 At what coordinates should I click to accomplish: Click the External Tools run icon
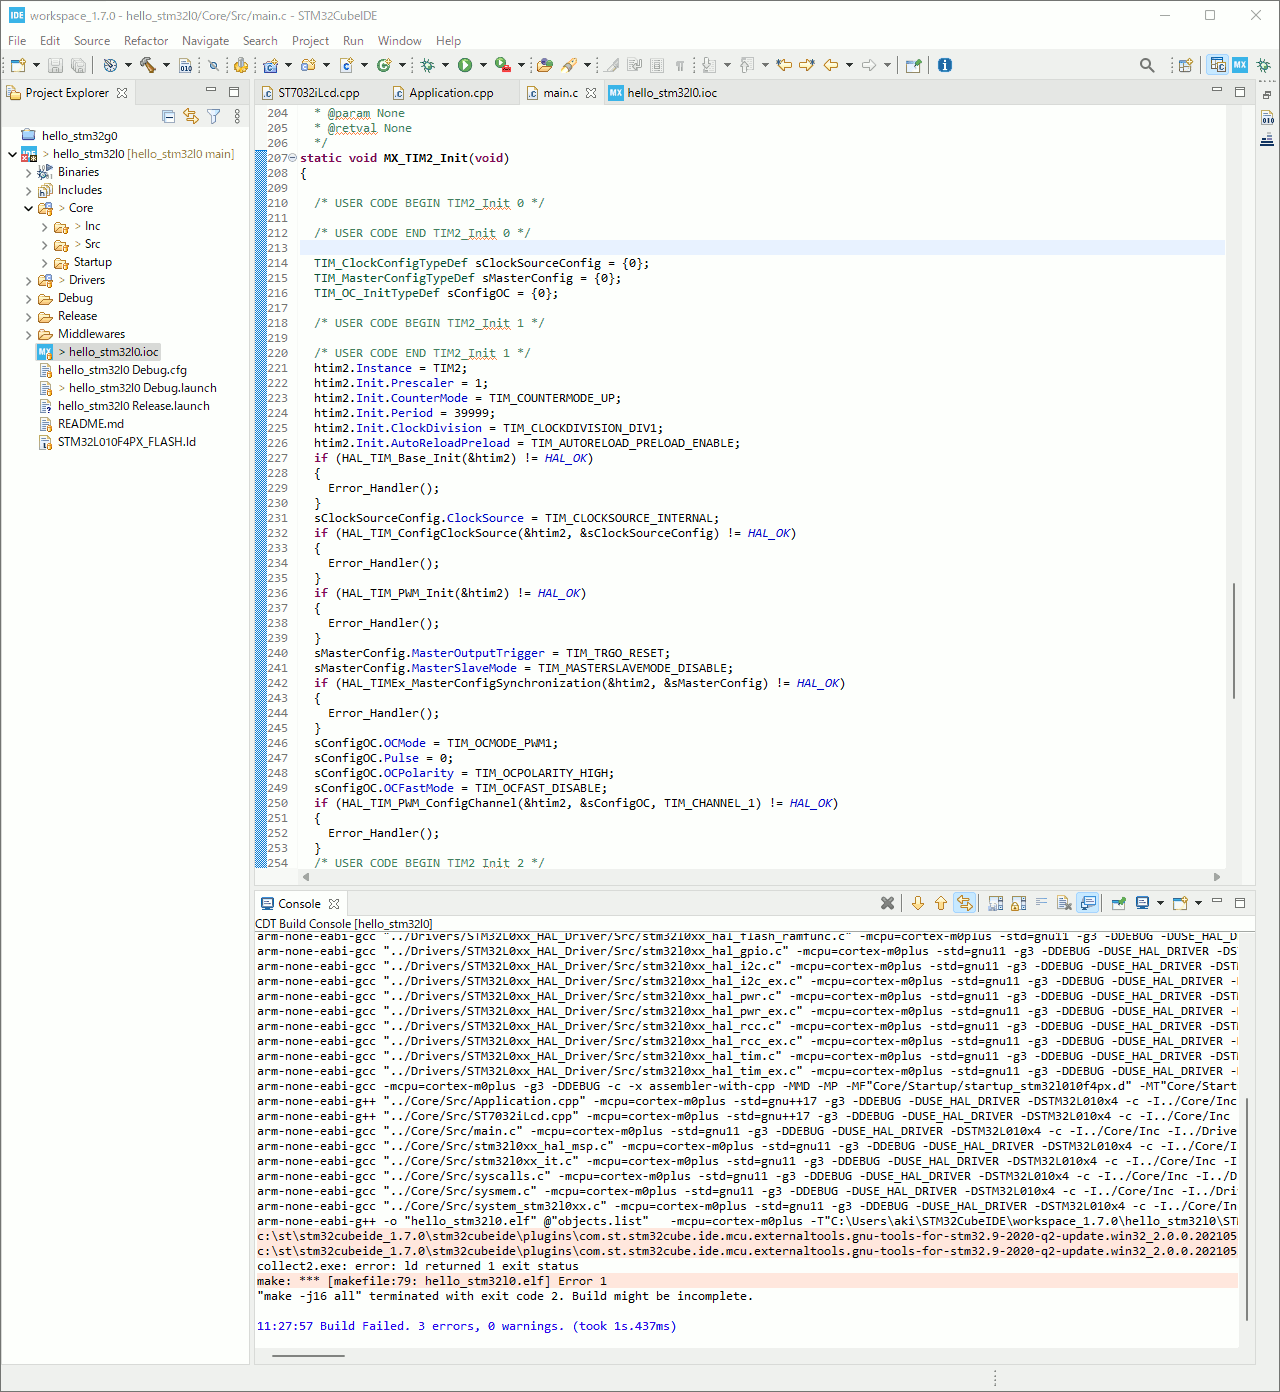pos(503,65)
